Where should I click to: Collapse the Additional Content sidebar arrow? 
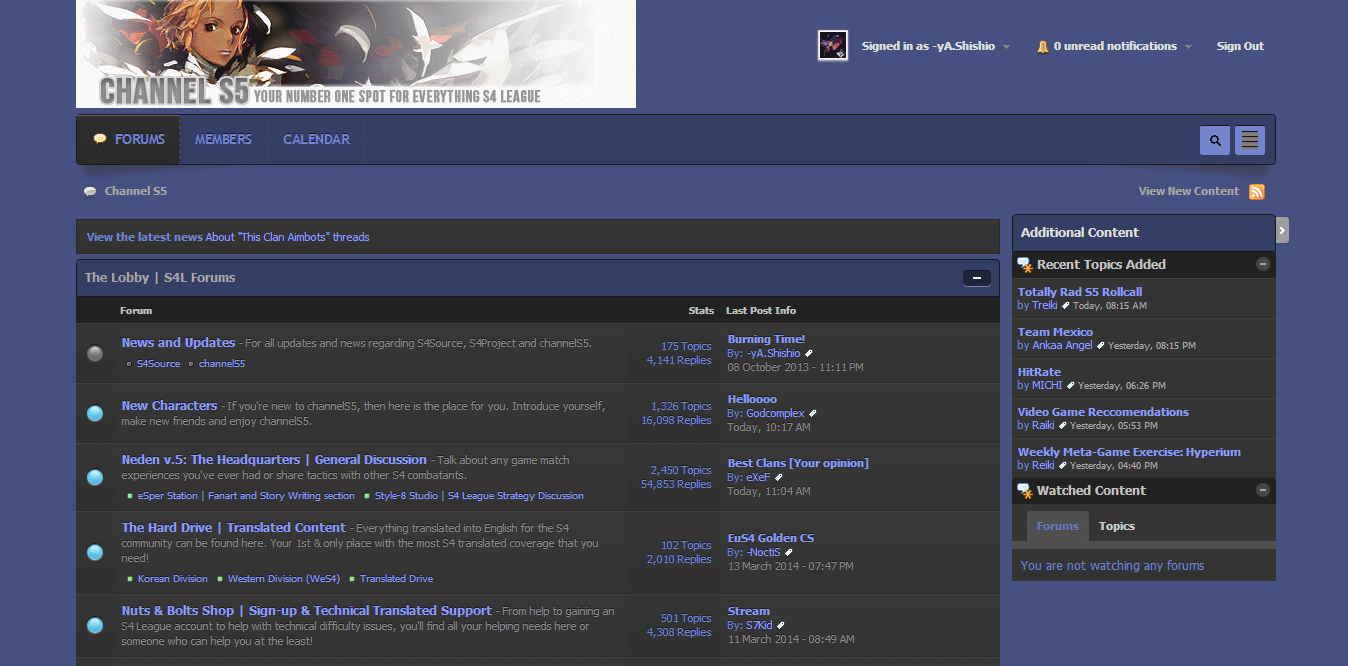coord(1283,230)
